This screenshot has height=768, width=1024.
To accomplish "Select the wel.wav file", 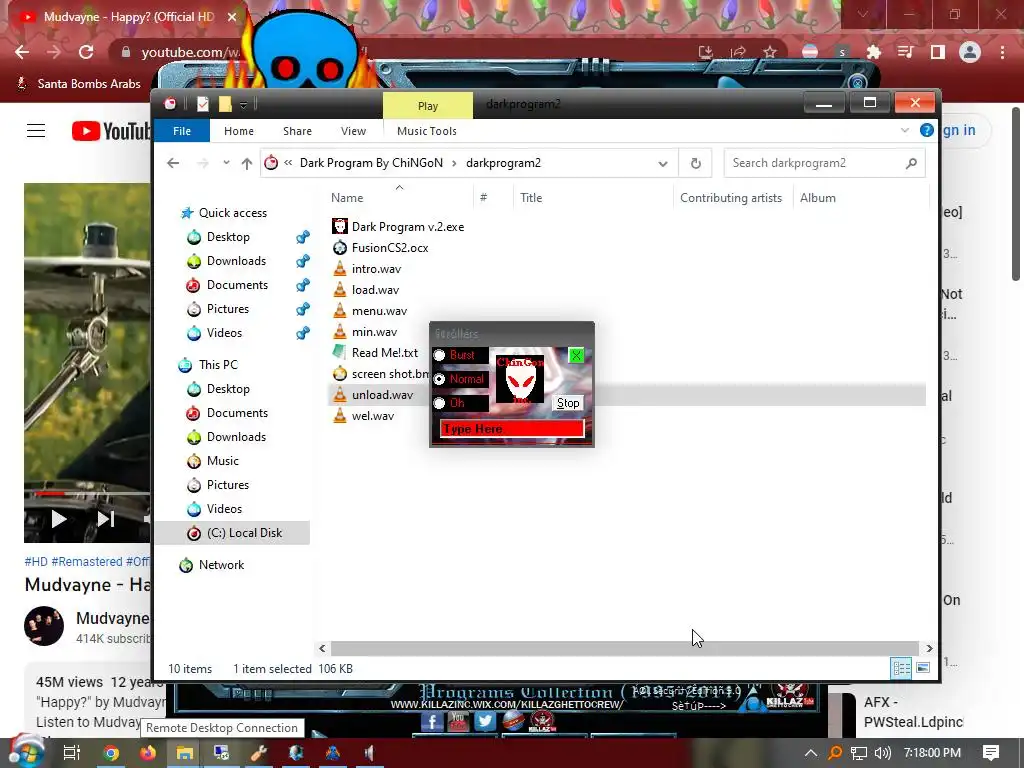I will pyautogui.click(x=372, y=416).
